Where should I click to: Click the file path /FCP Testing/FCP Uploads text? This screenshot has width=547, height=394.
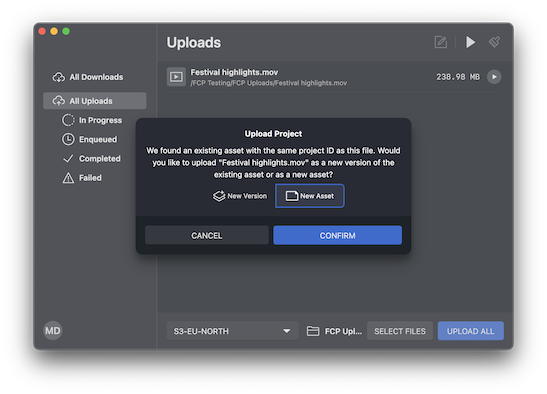269,83
